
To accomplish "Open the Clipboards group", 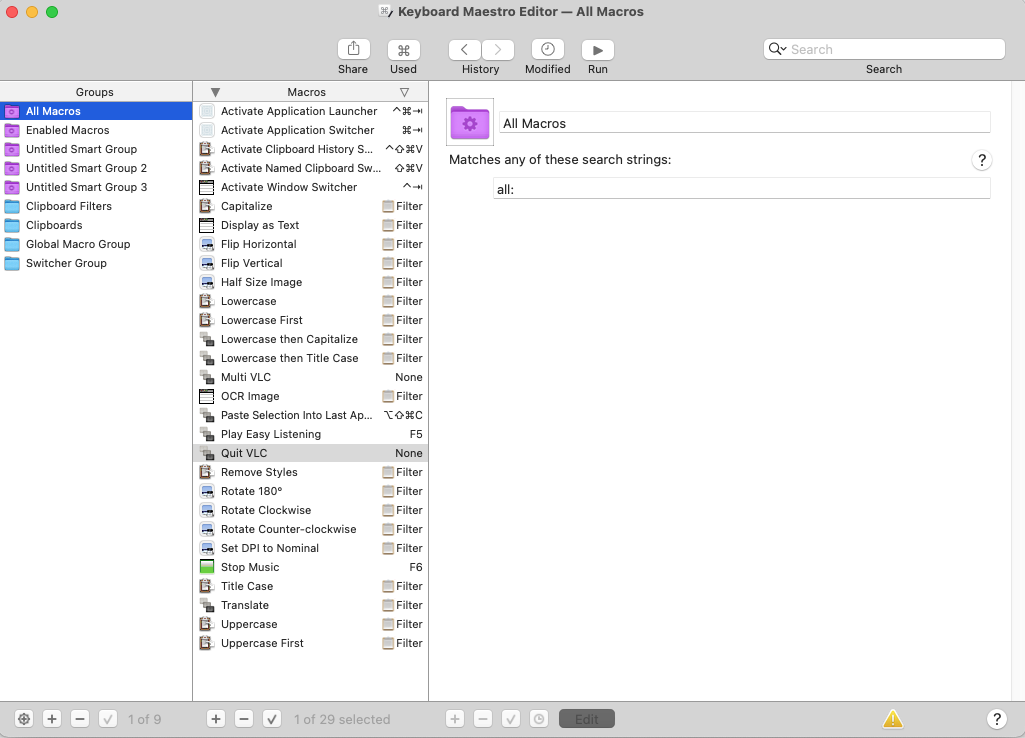I will pyautogui.click(x=96, y=225).
